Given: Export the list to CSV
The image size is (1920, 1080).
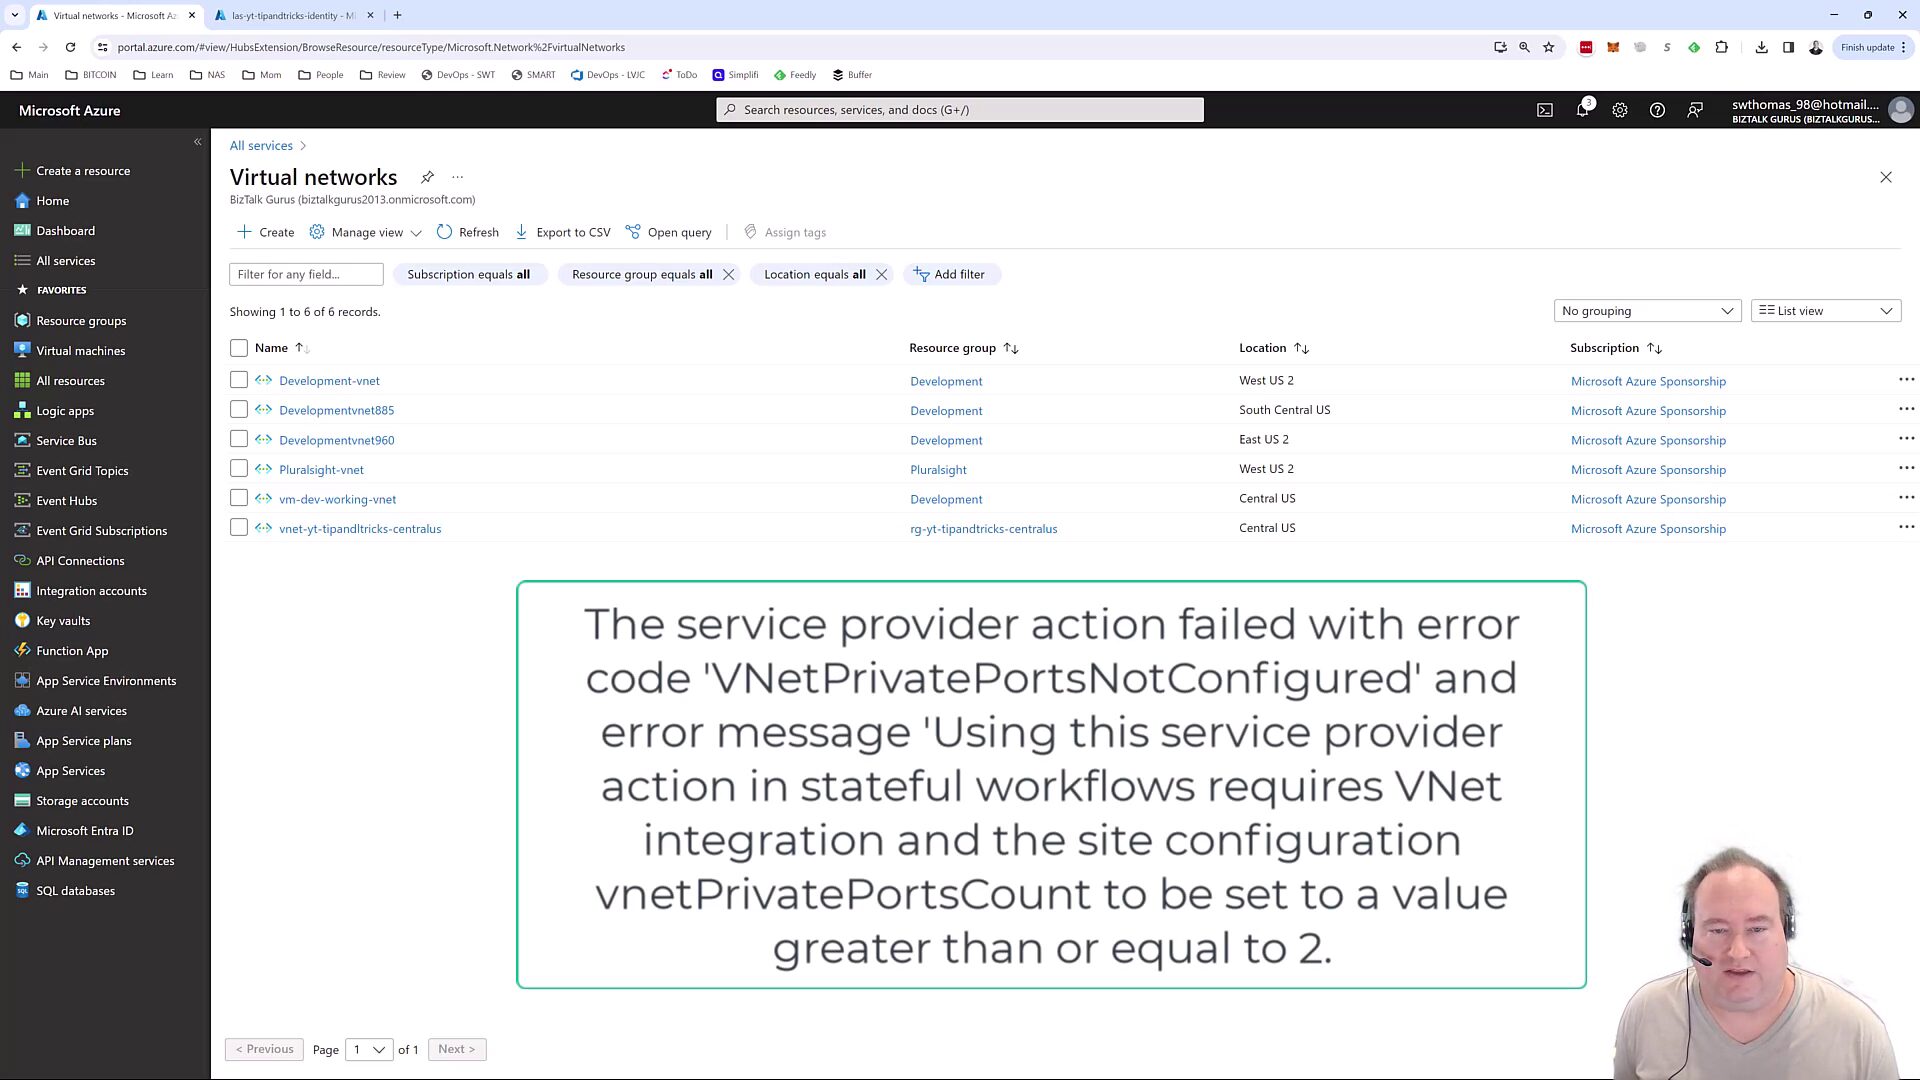Looking at the screenshot, I should [563, 232].
